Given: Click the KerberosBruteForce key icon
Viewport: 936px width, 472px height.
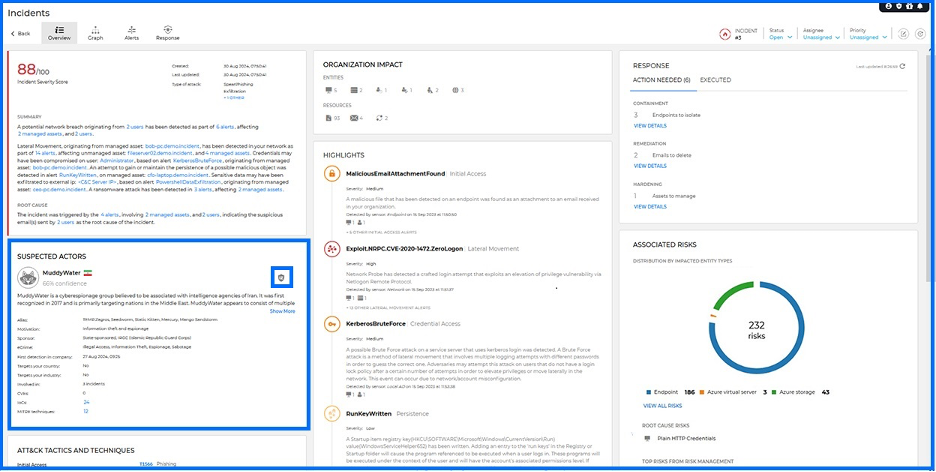Looking at the screenshot, I should click(331, 324).
